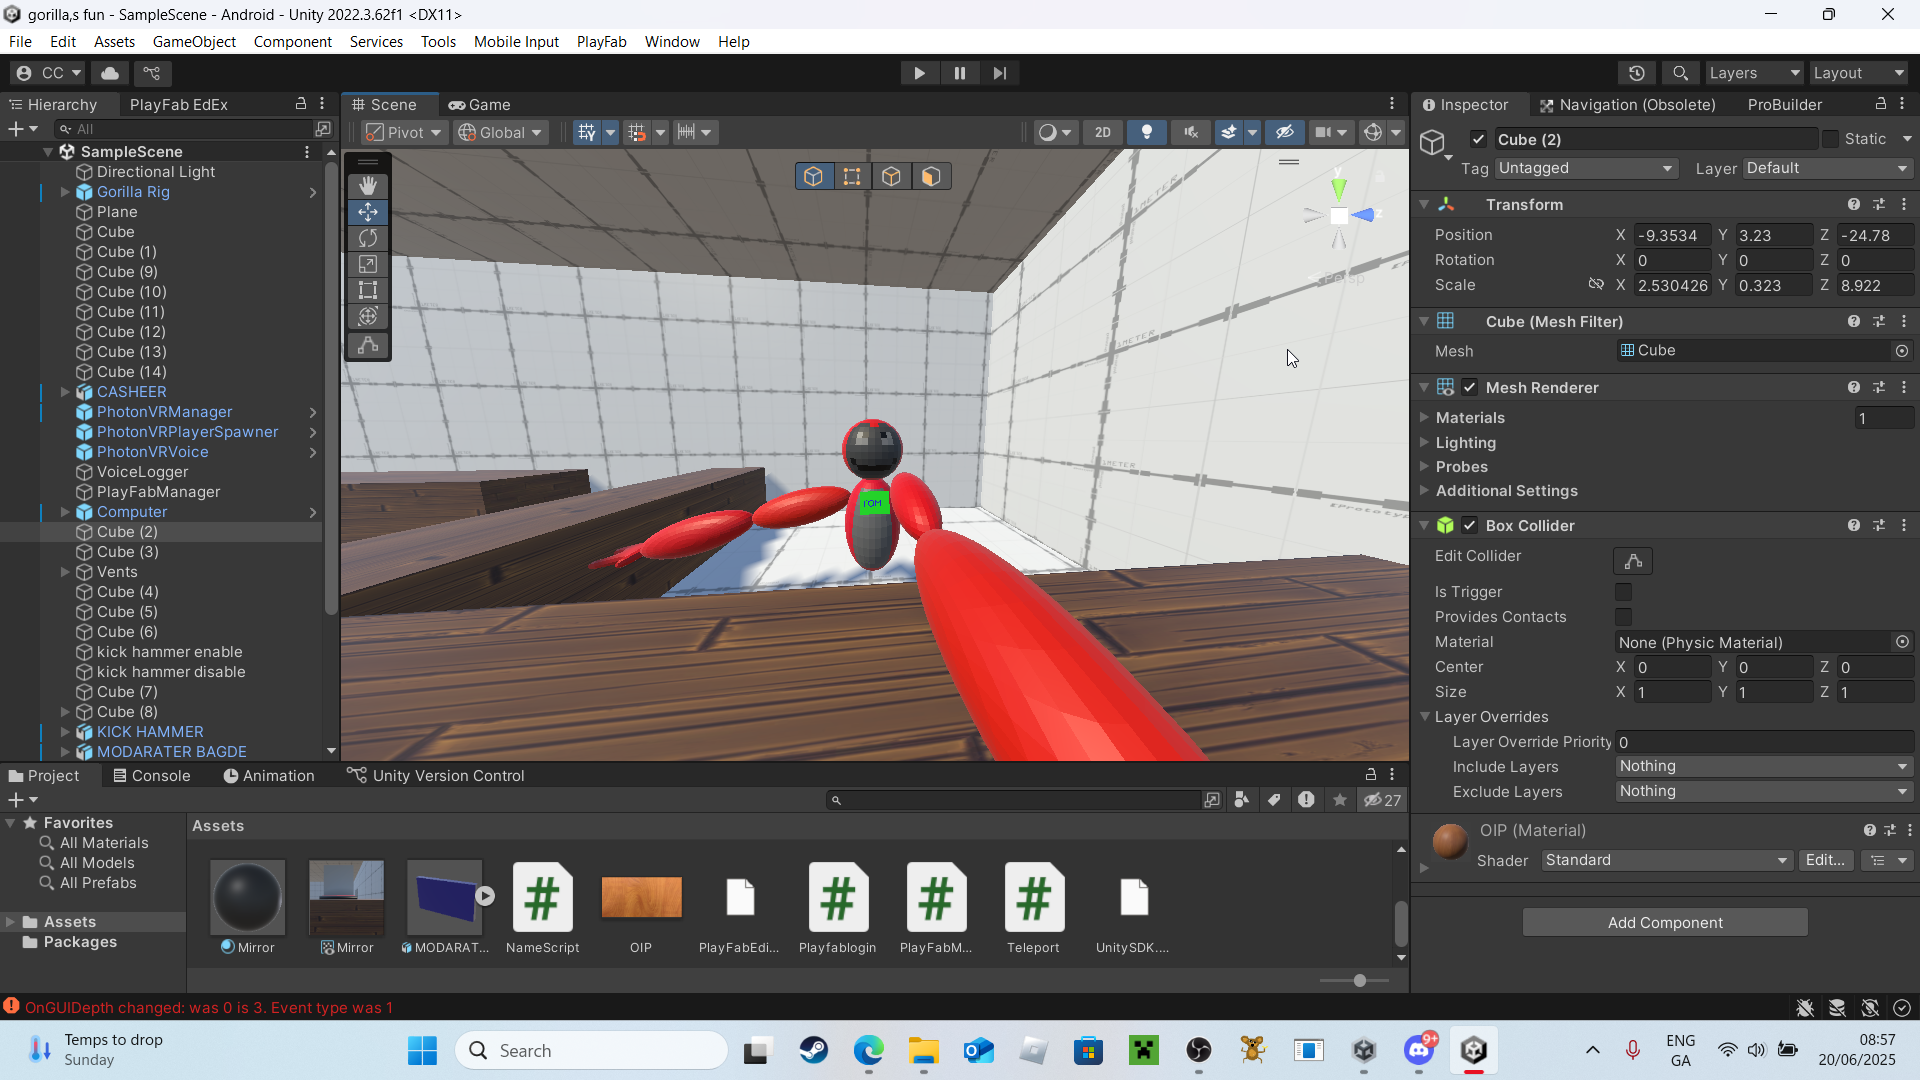
Task: Toggle the Static checkbox
Action: (x=1830, y=139)
